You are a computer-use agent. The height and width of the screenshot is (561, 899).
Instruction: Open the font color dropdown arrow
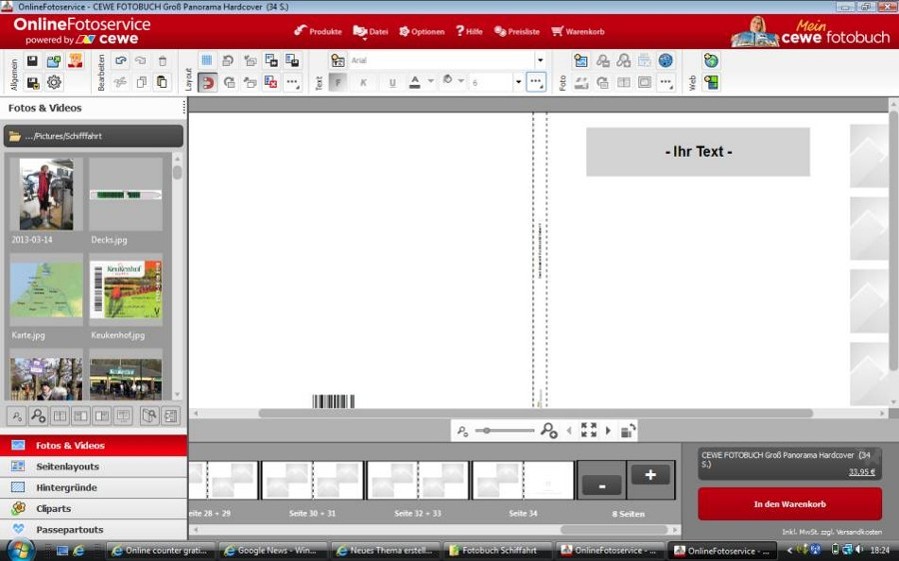(431, 81)
